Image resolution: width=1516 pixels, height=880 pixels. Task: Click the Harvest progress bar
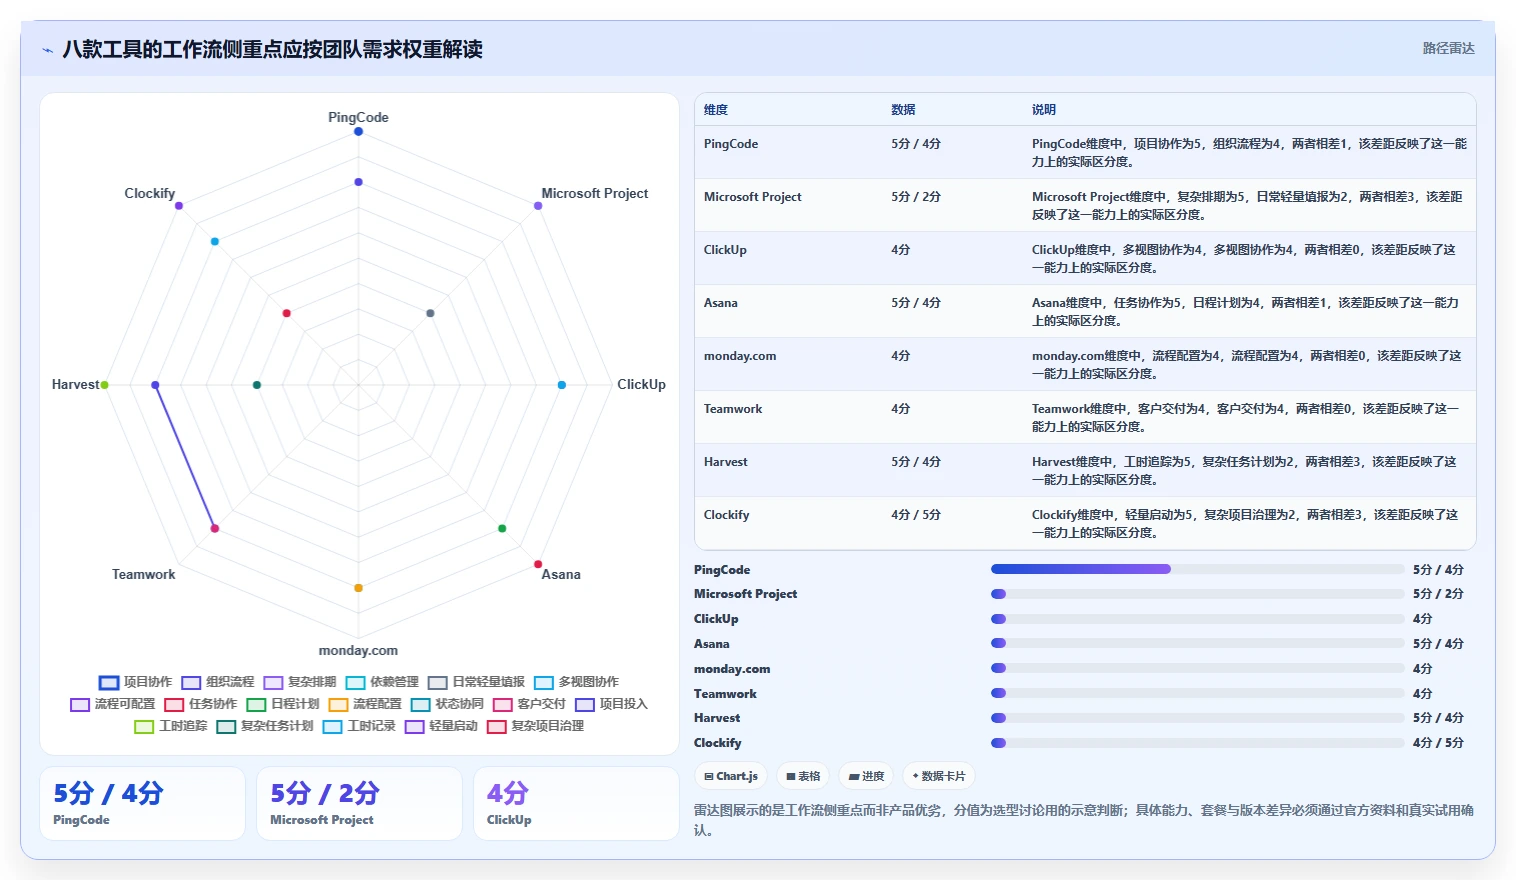pyautogui.click(x=1197, y=718)
